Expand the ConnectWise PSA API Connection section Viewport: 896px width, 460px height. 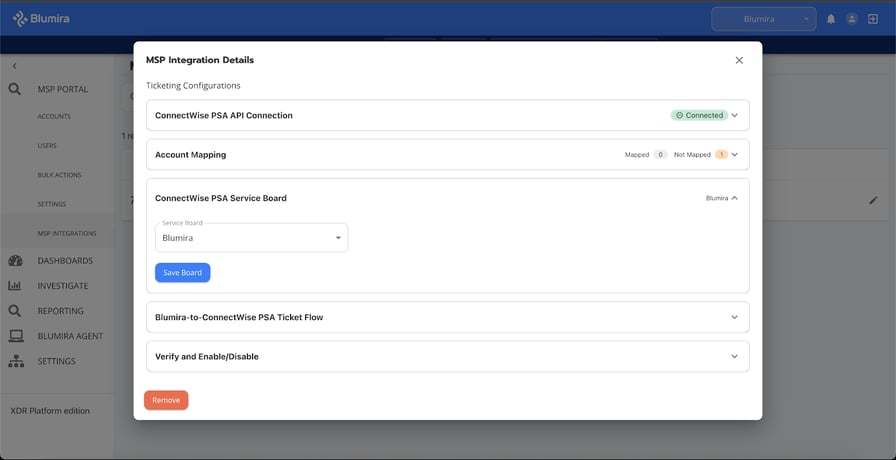click(734, 115)
